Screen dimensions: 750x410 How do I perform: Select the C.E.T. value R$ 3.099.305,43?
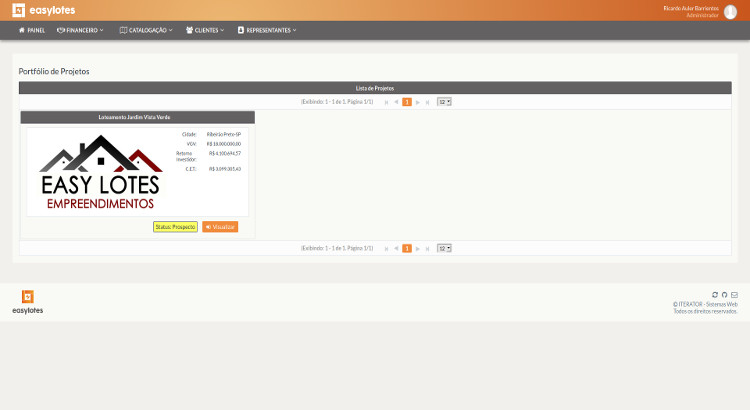click(x=225, y=169)
